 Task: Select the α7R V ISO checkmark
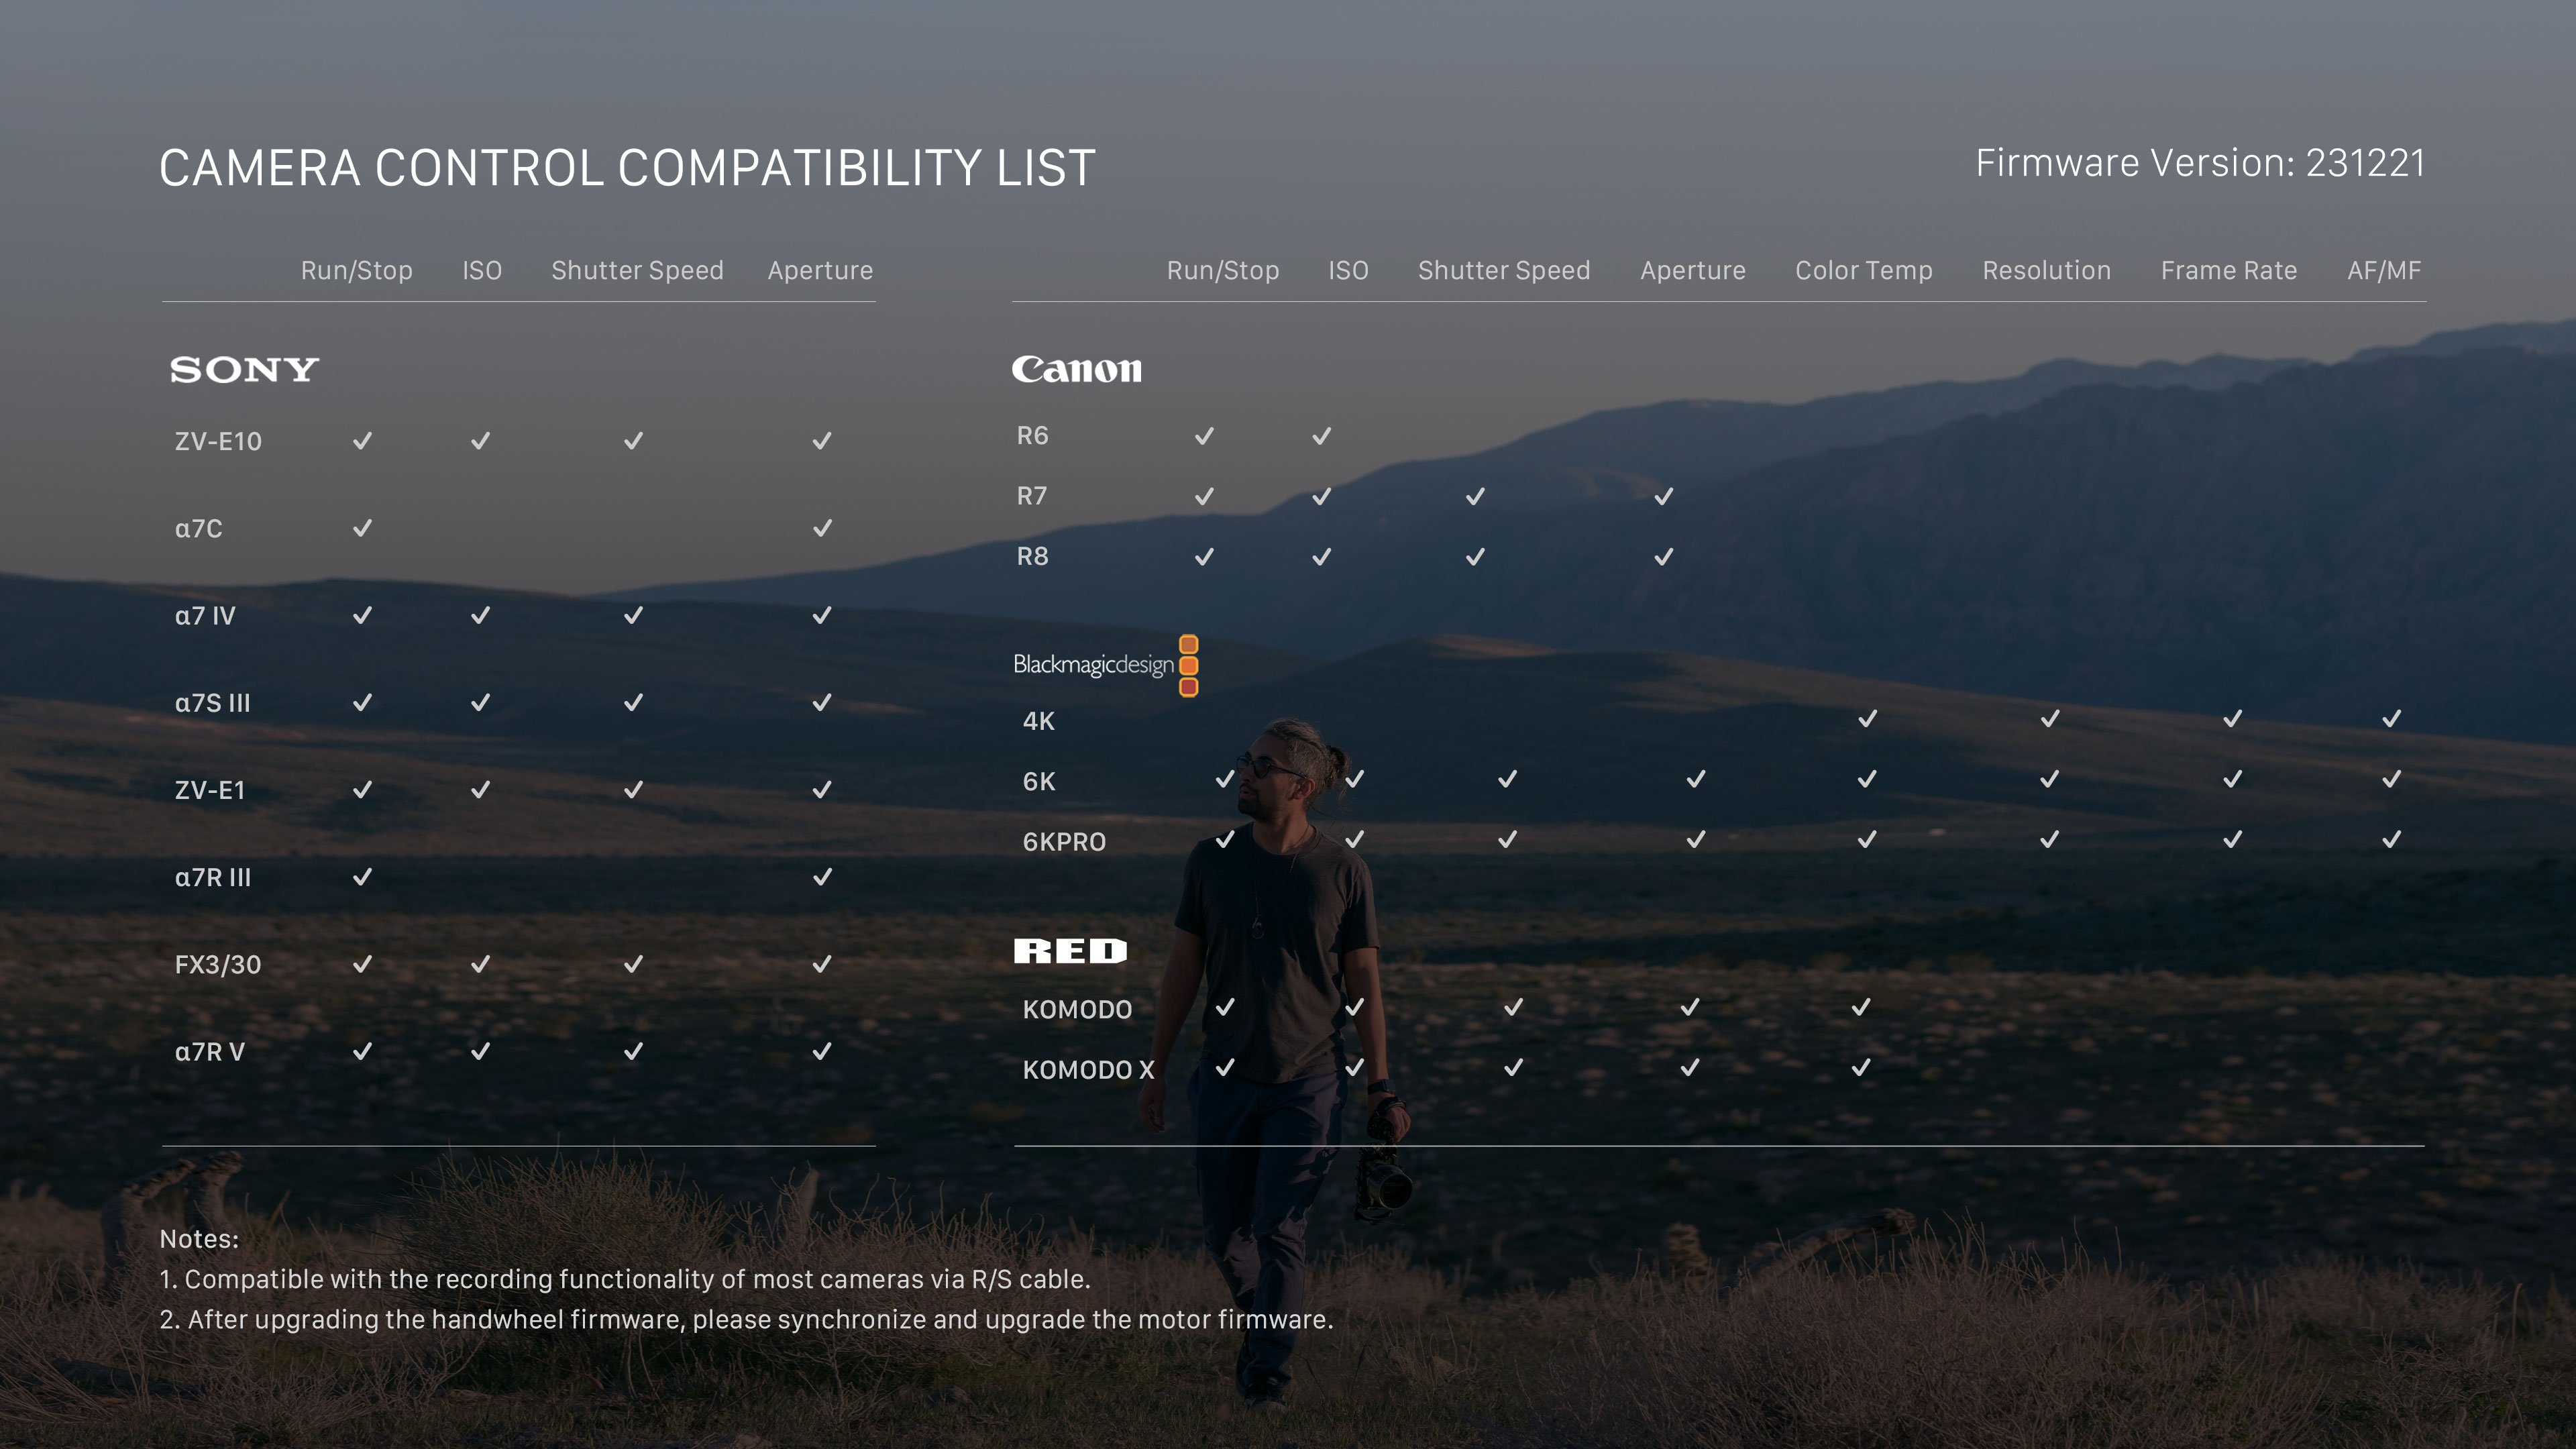(x=481, y=1051)
